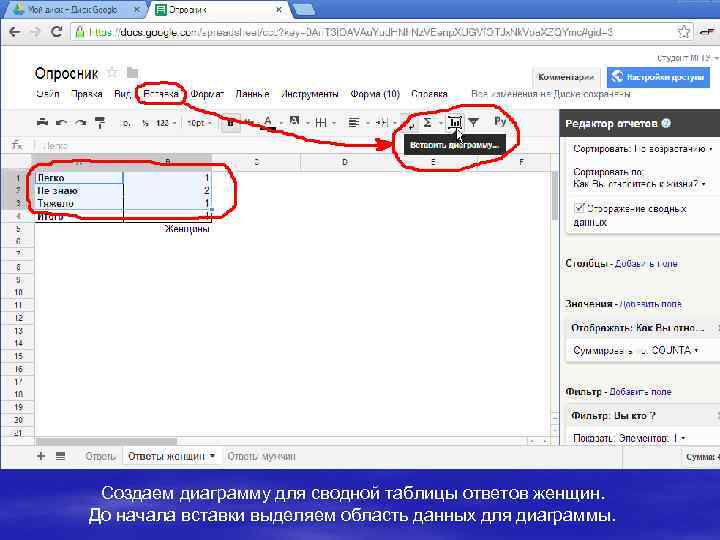The width and height of the screenshot is (720, 540).
Task: Open the Инструменты menu
Action: point(310,94)
